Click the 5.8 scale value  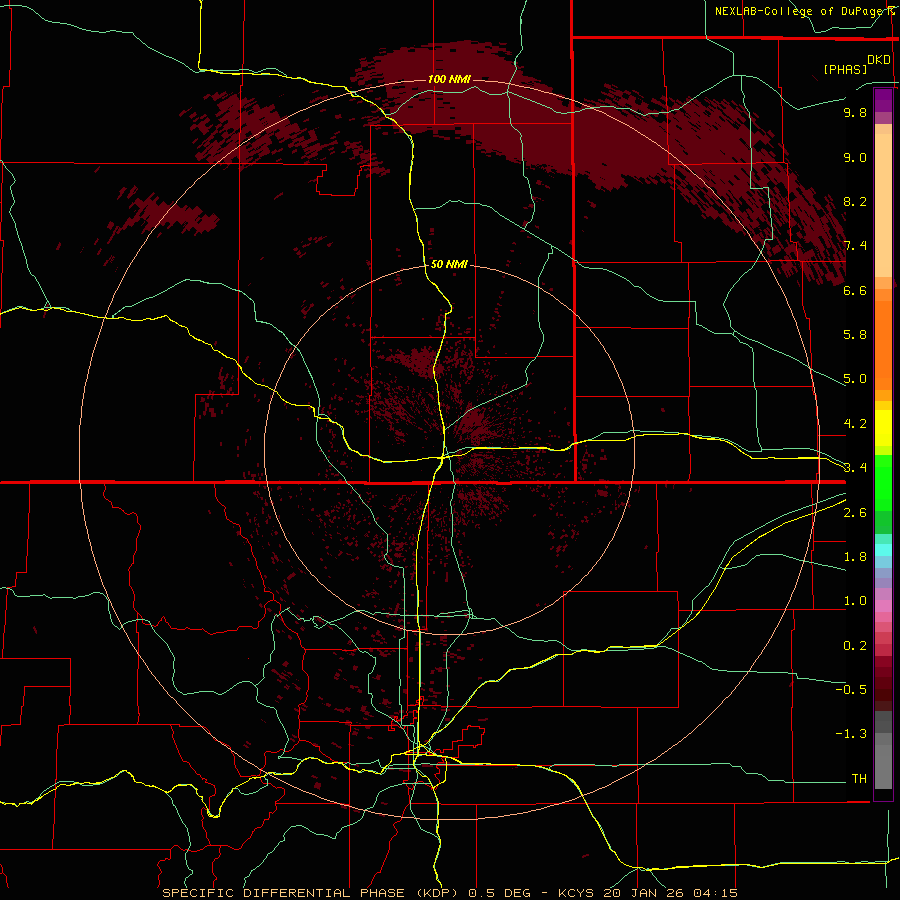pos(855,335)
